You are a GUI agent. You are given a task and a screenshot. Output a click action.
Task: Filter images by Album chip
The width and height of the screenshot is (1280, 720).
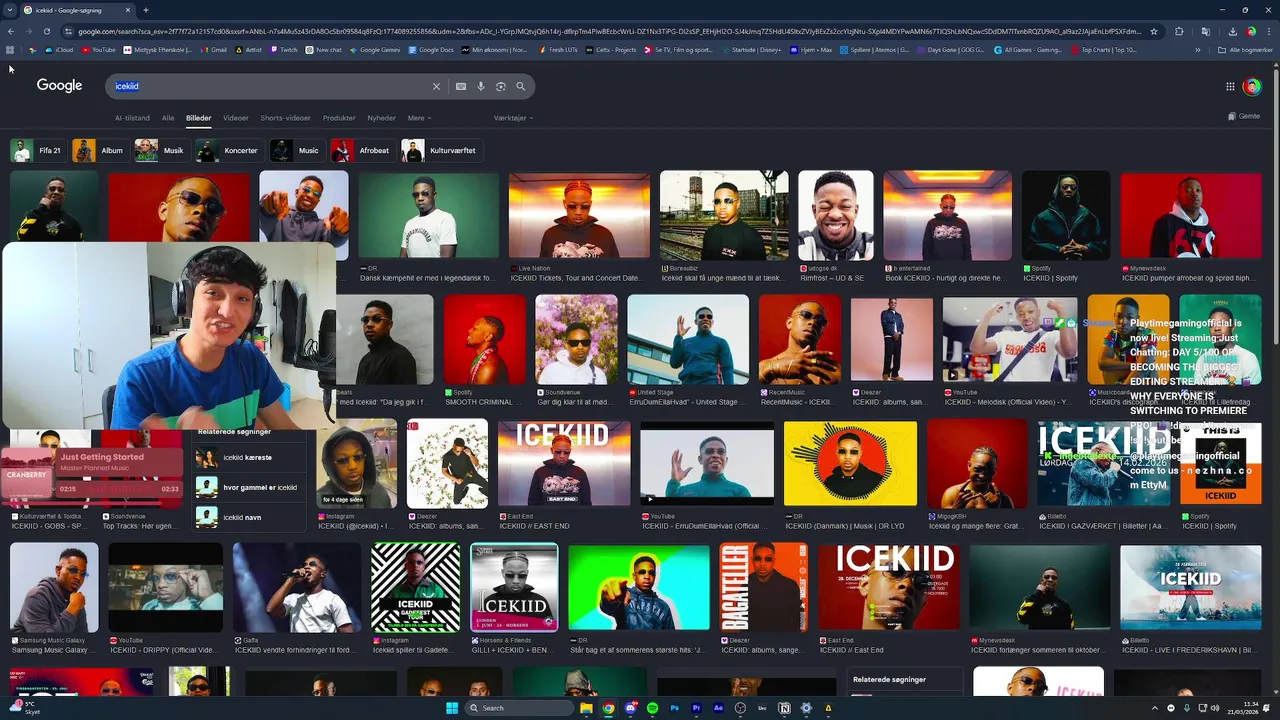click(x=100, y=151)
